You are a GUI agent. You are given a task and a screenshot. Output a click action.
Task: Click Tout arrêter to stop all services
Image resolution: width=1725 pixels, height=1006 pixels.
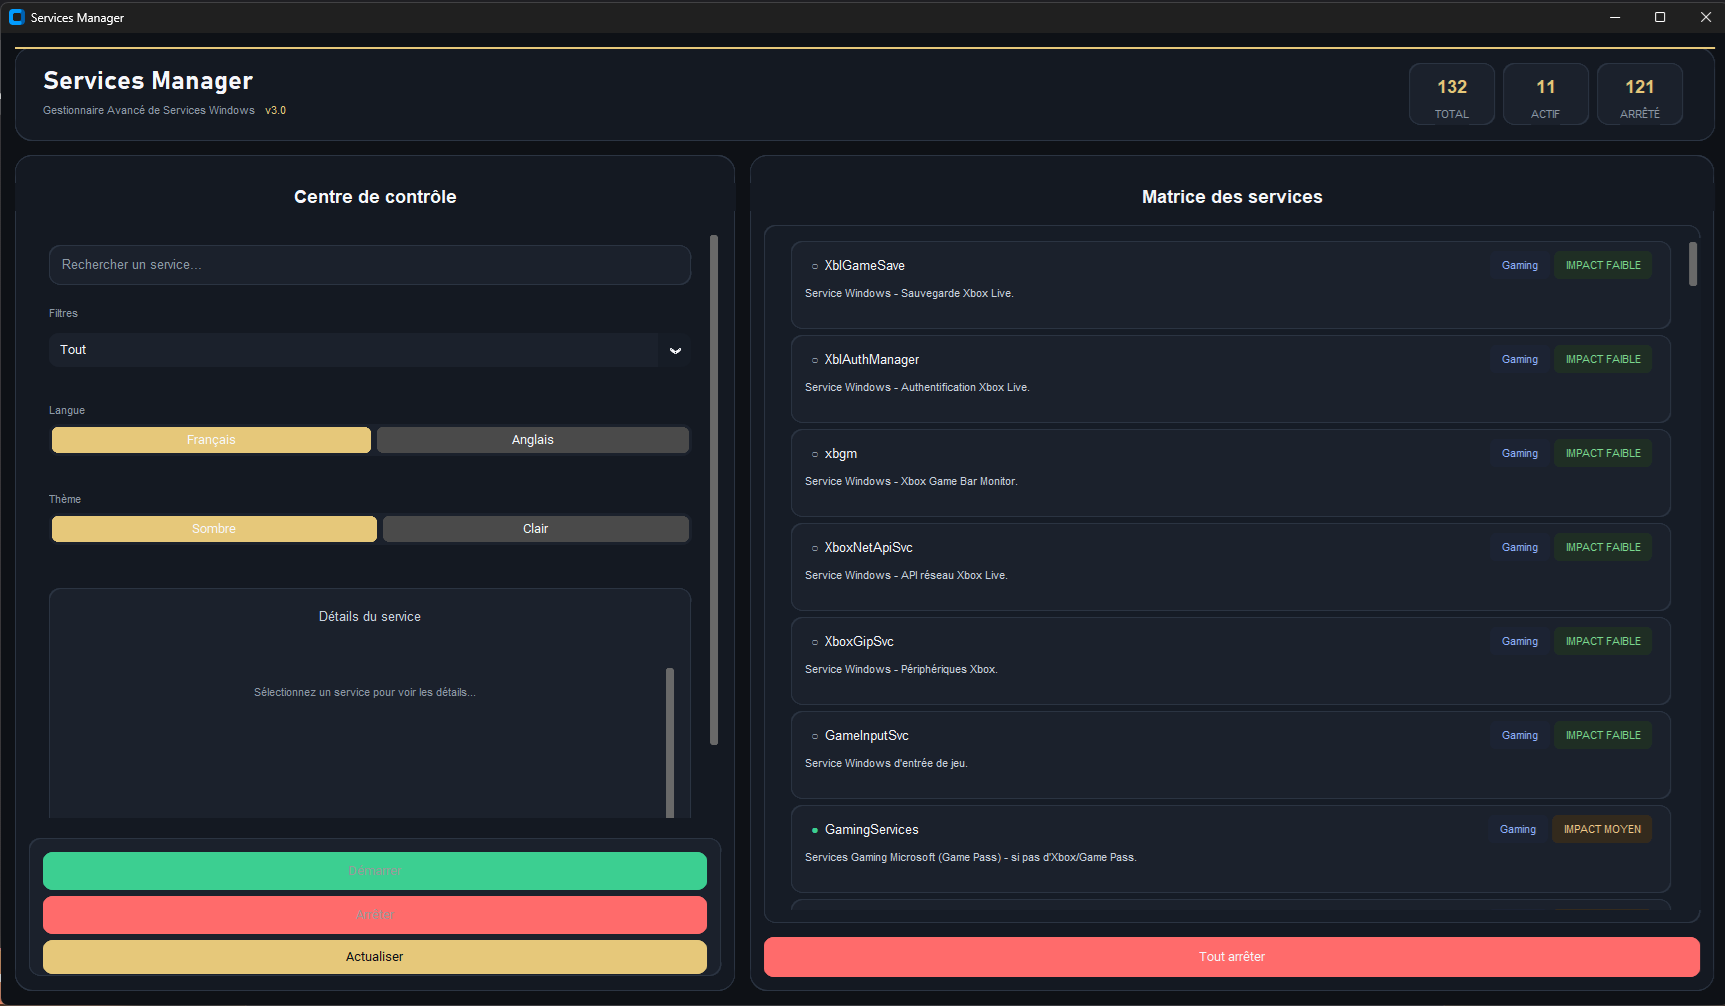click(1232, 956)
